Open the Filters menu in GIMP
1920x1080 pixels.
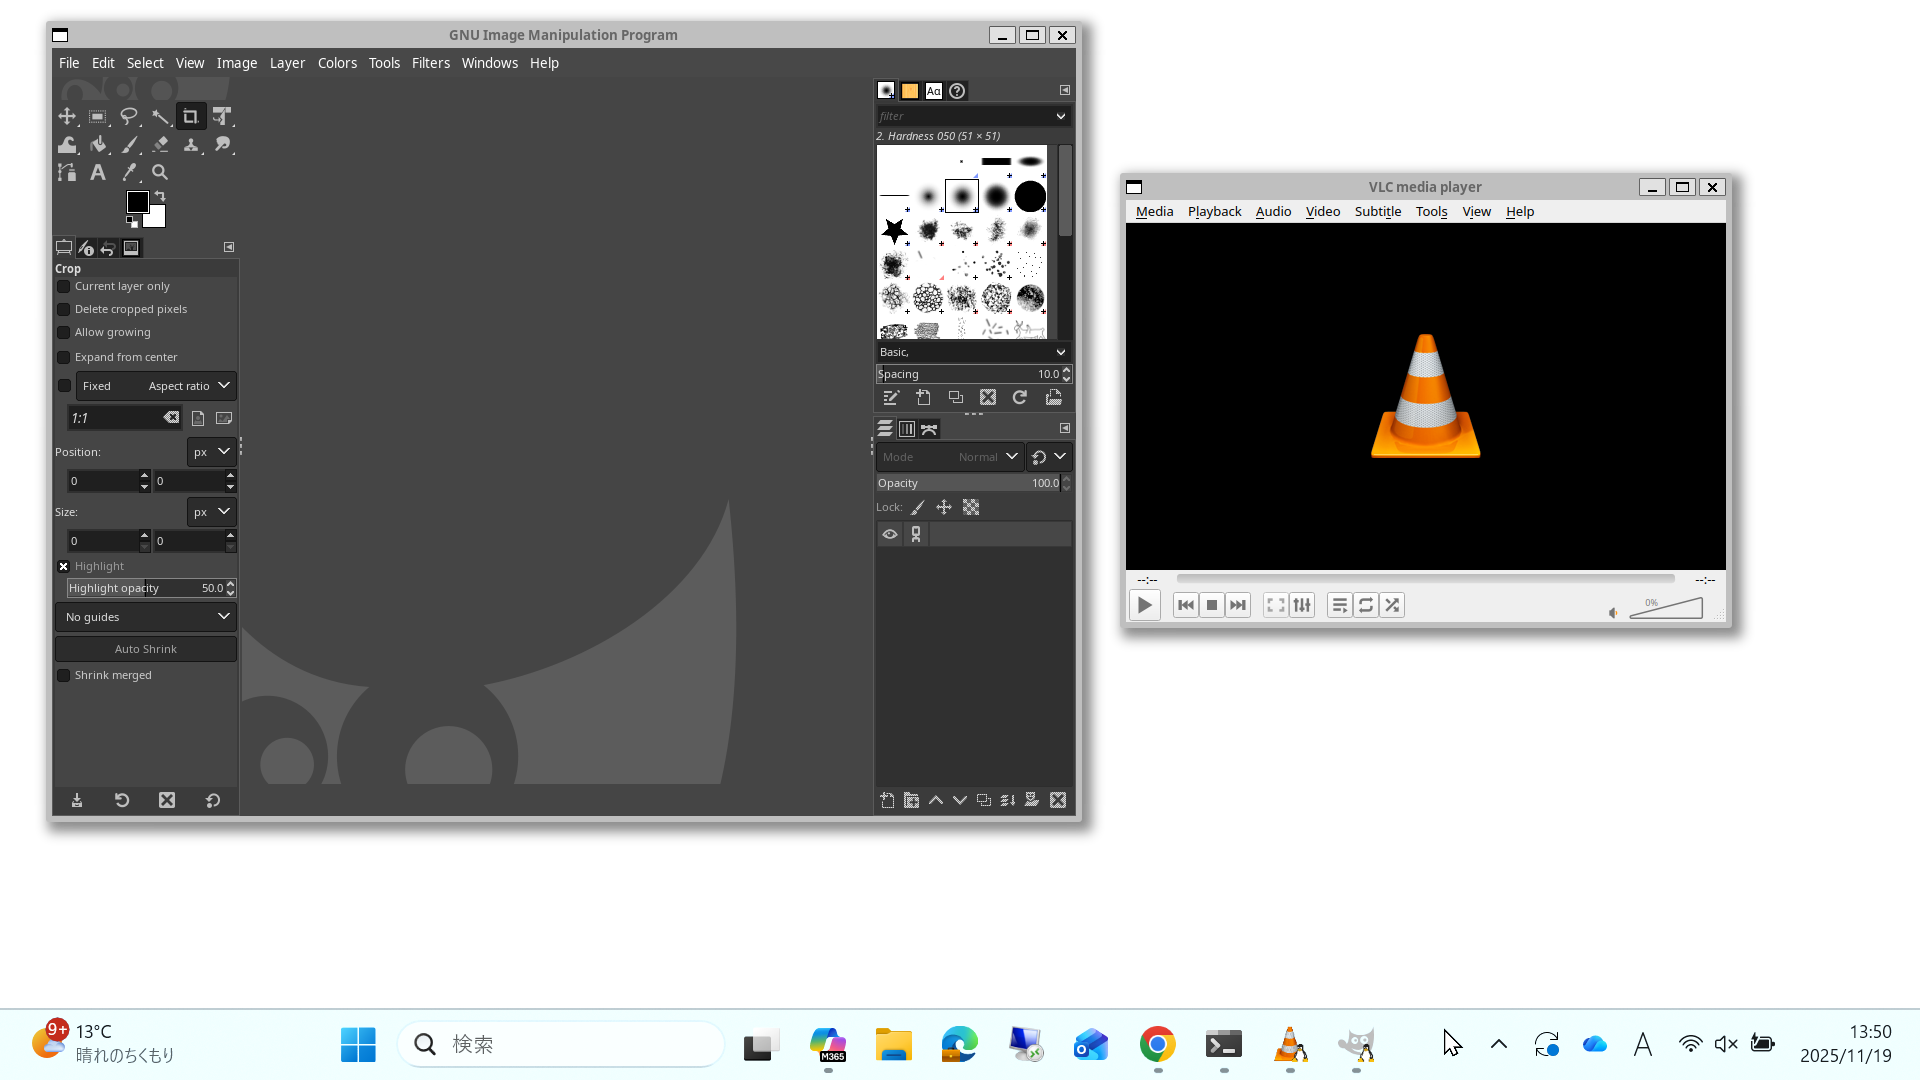pos(430,63)
